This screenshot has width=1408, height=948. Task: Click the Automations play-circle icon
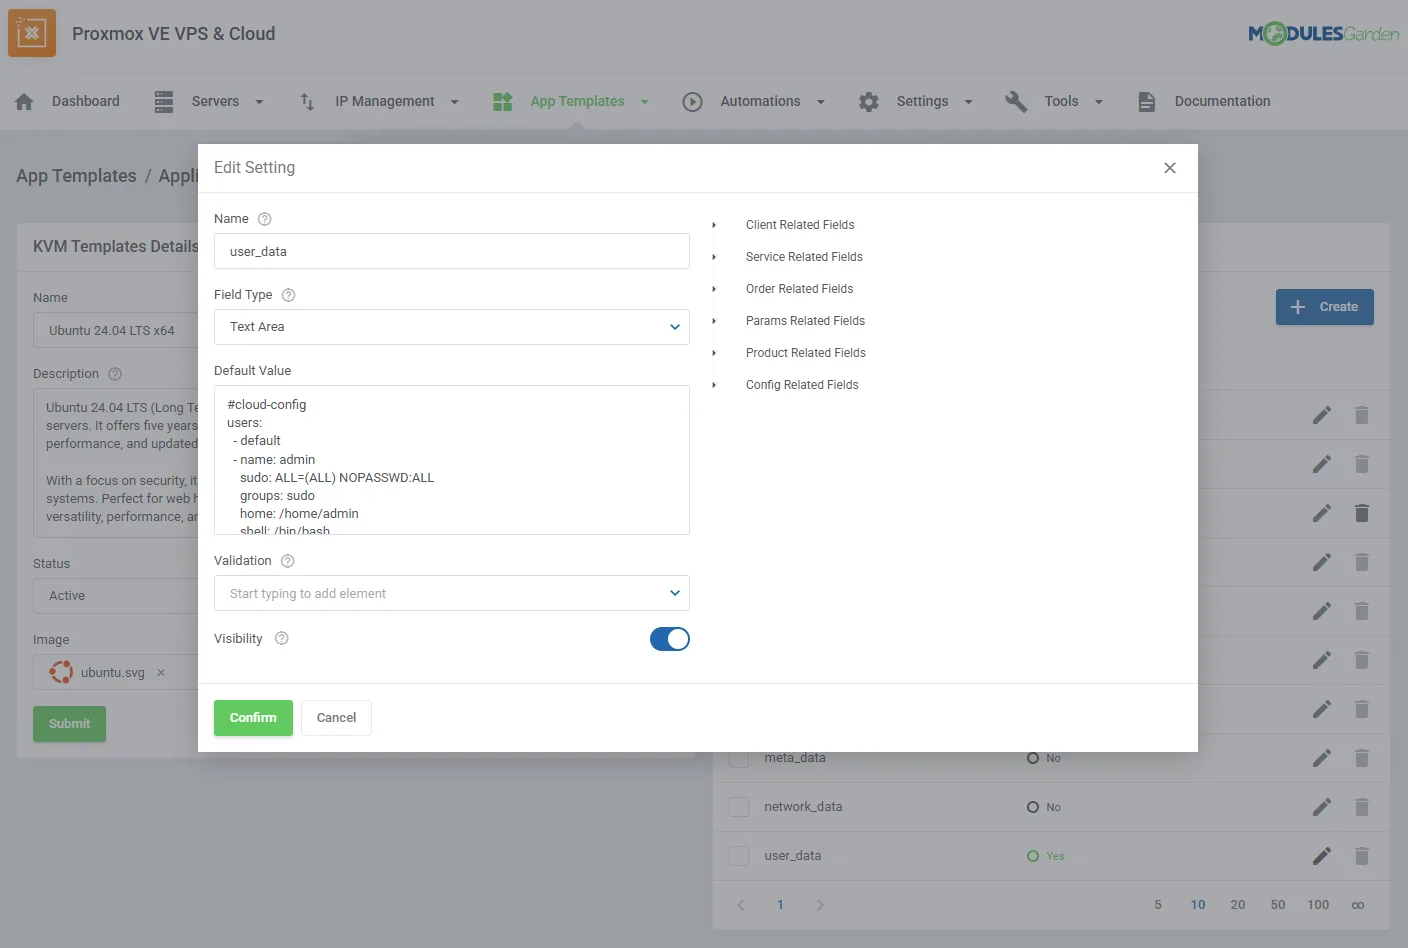693,101
